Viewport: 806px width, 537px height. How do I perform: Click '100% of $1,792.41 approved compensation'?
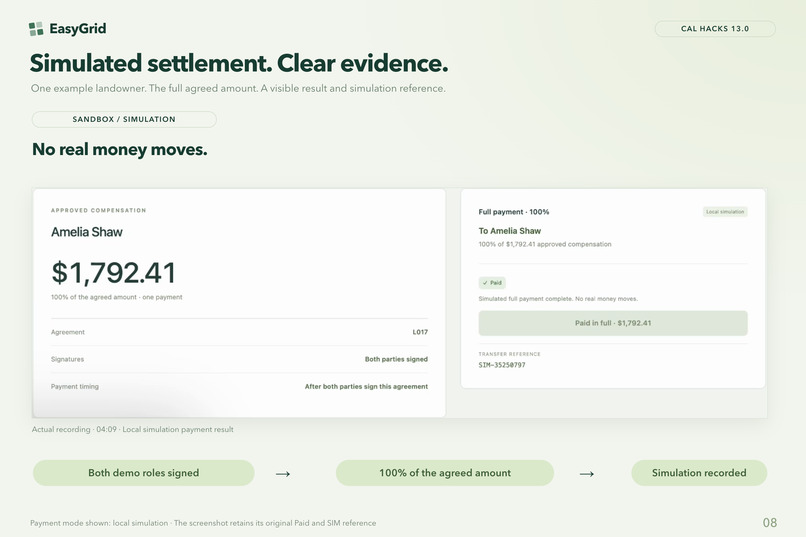tap(545, 244)
